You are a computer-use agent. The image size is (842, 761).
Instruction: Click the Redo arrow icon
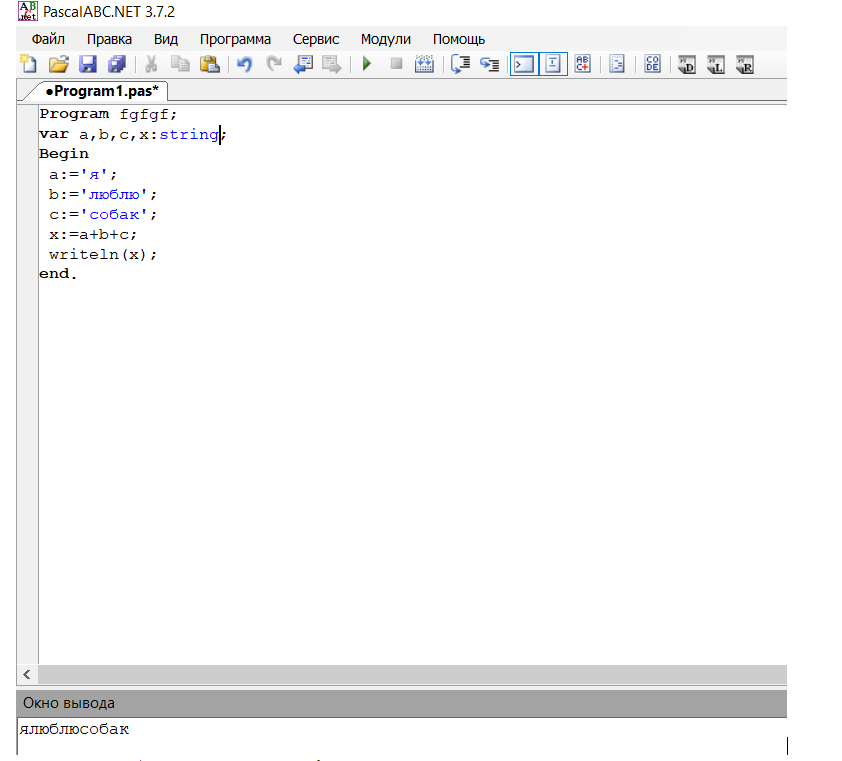pos(274,64)
